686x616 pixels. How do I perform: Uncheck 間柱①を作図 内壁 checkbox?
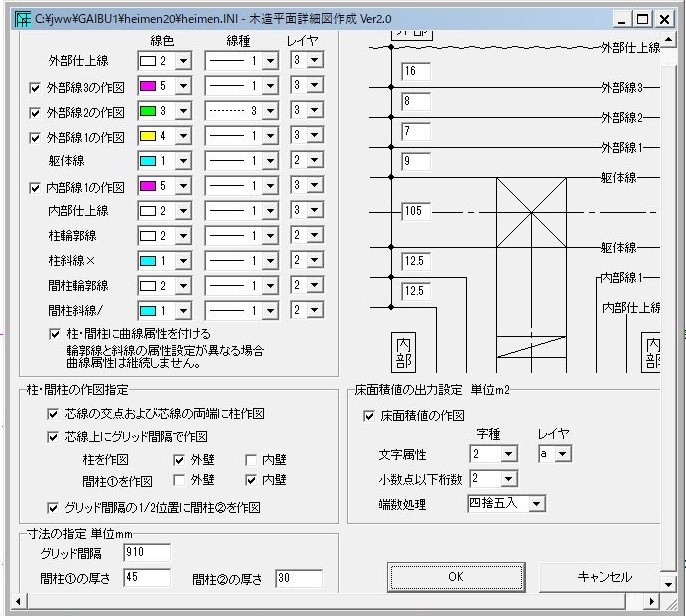pos(251,480)
